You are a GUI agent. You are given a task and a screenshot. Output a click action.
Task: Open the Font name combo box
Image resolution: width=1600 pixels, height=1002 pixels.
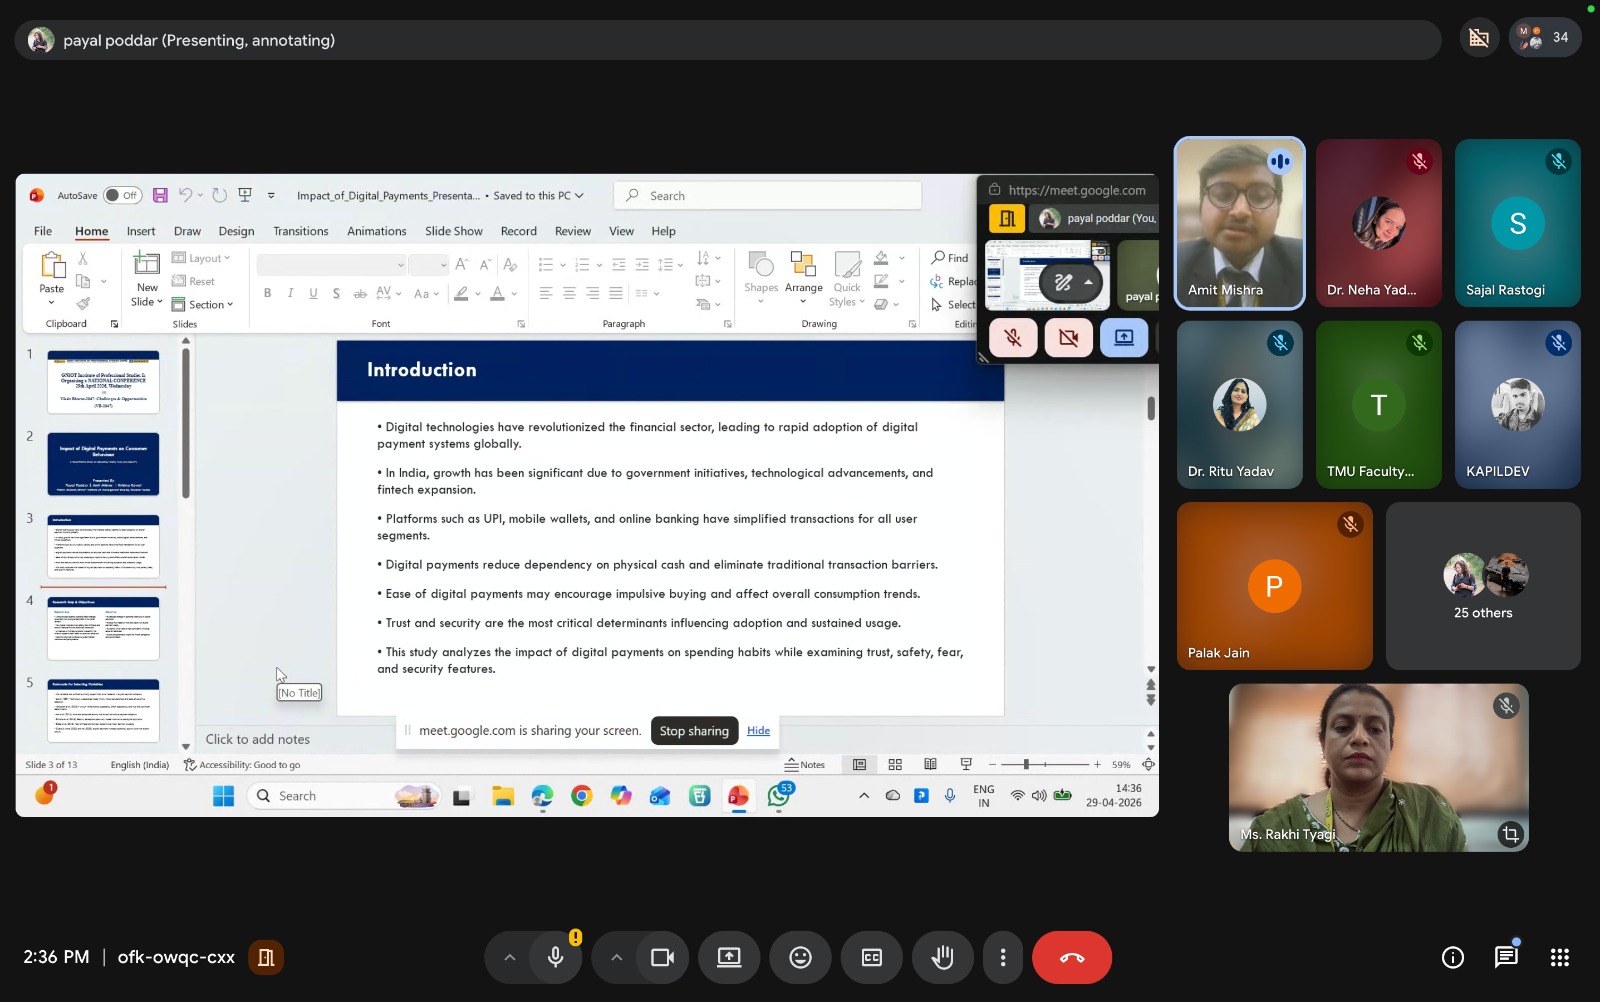point(331,265)
